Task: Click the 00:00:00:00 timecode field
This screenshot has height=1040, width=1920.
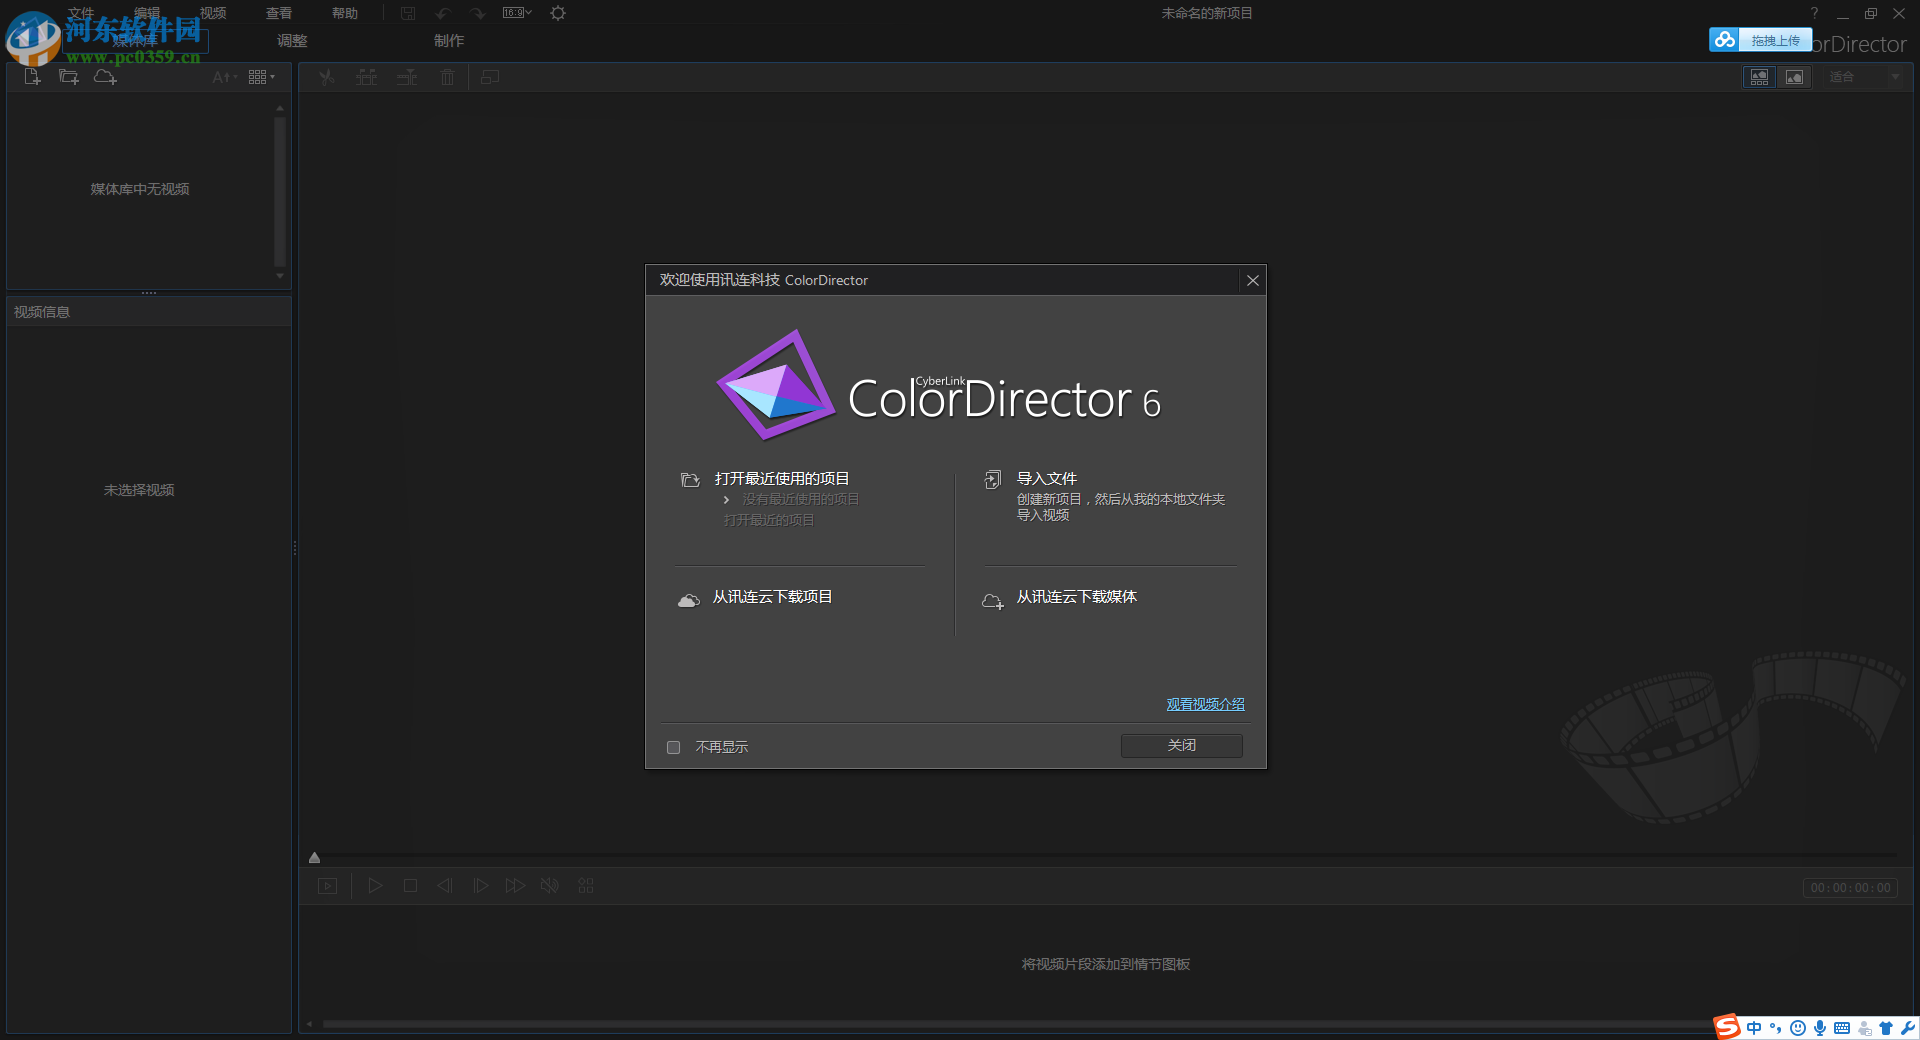Action: (x=1850, y=888)
